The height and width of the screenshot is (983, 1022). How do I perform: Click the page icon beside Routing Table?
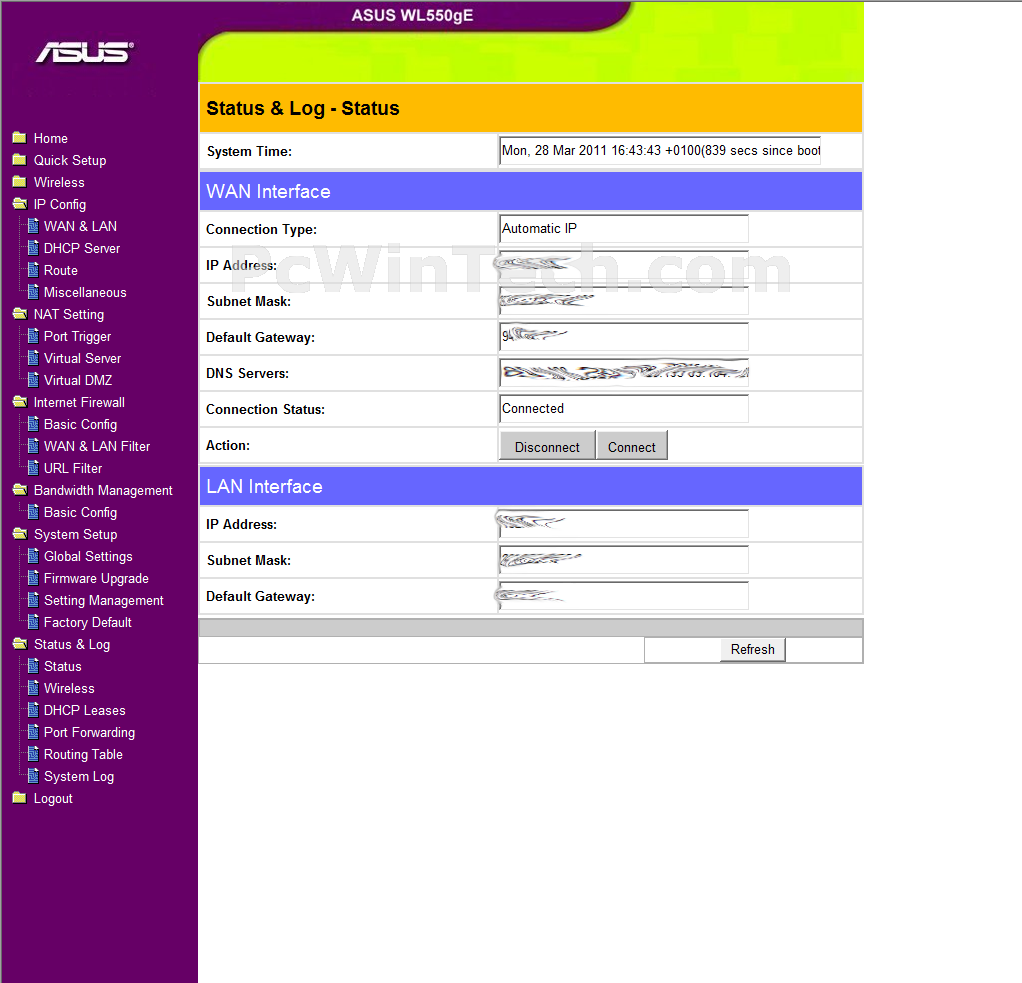point(33,754)
